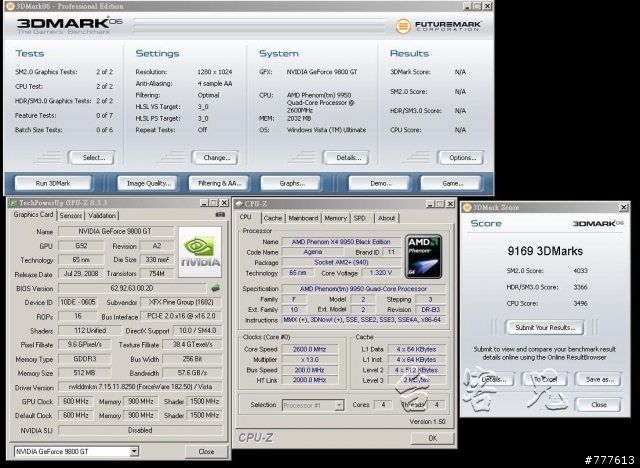Click the Subvendor XFX Pine Group field
This screenshot has height=468, width=640.
[x=181, y=302]
